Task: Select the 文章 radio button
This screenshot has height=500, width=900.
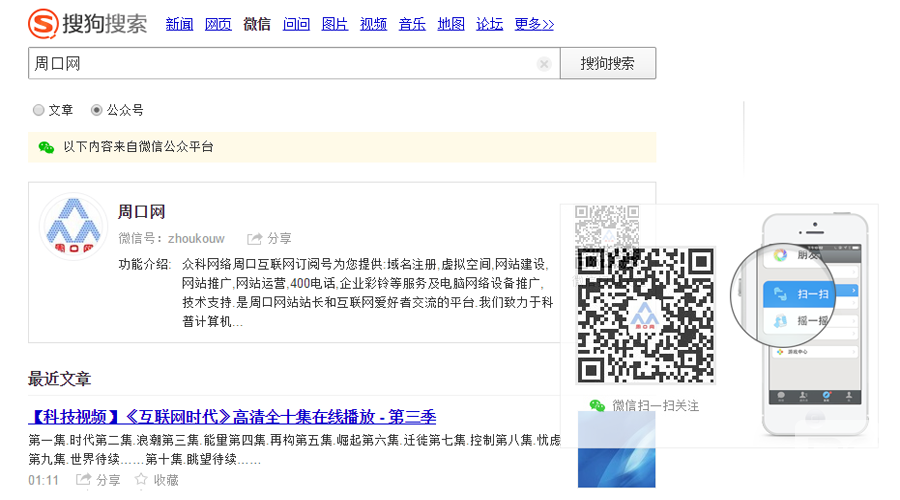Action: click(39, 110)
